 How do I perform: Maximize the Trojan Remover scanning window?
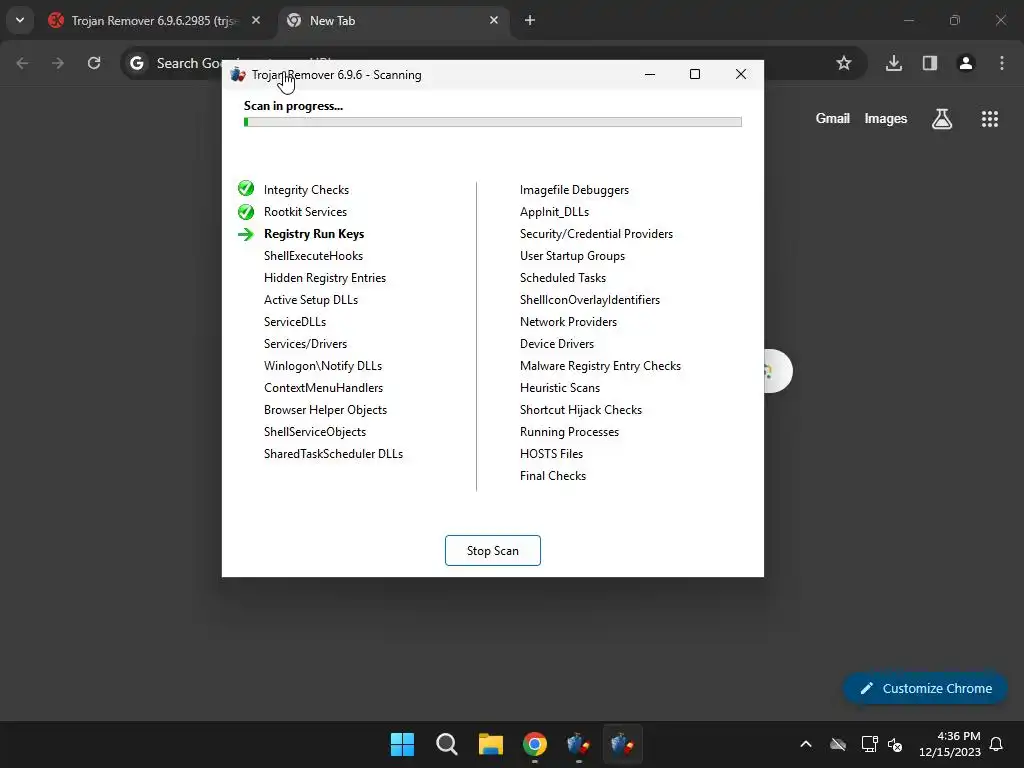[695, 74]
